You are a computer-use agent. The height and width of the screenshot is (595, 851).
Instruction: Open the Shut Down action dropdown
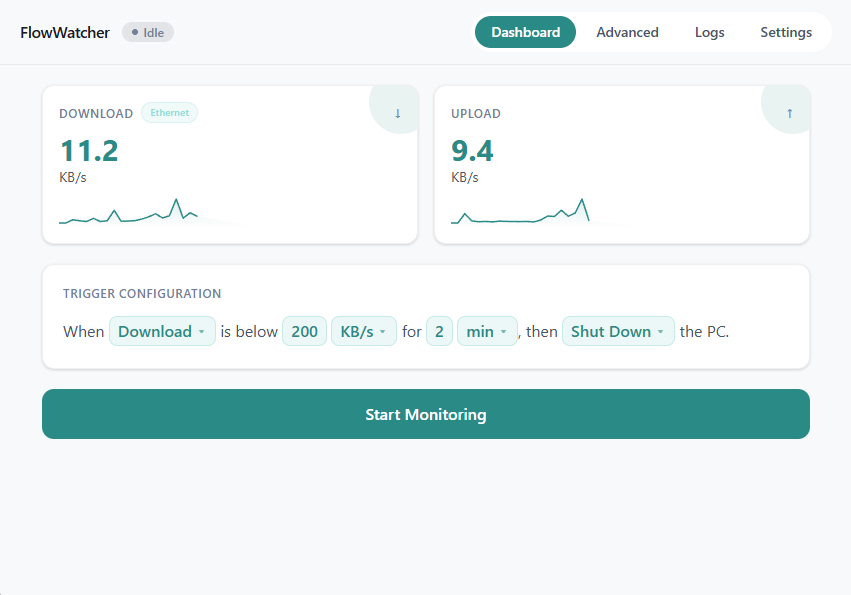[x=617, y=331]
